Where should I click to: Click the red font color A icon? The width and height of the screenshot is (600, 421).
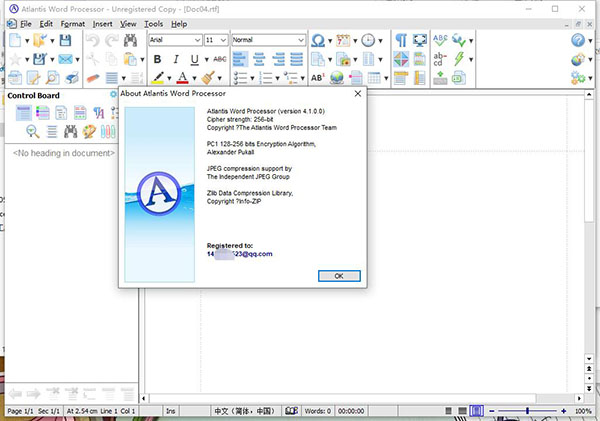tap(183, 78)
